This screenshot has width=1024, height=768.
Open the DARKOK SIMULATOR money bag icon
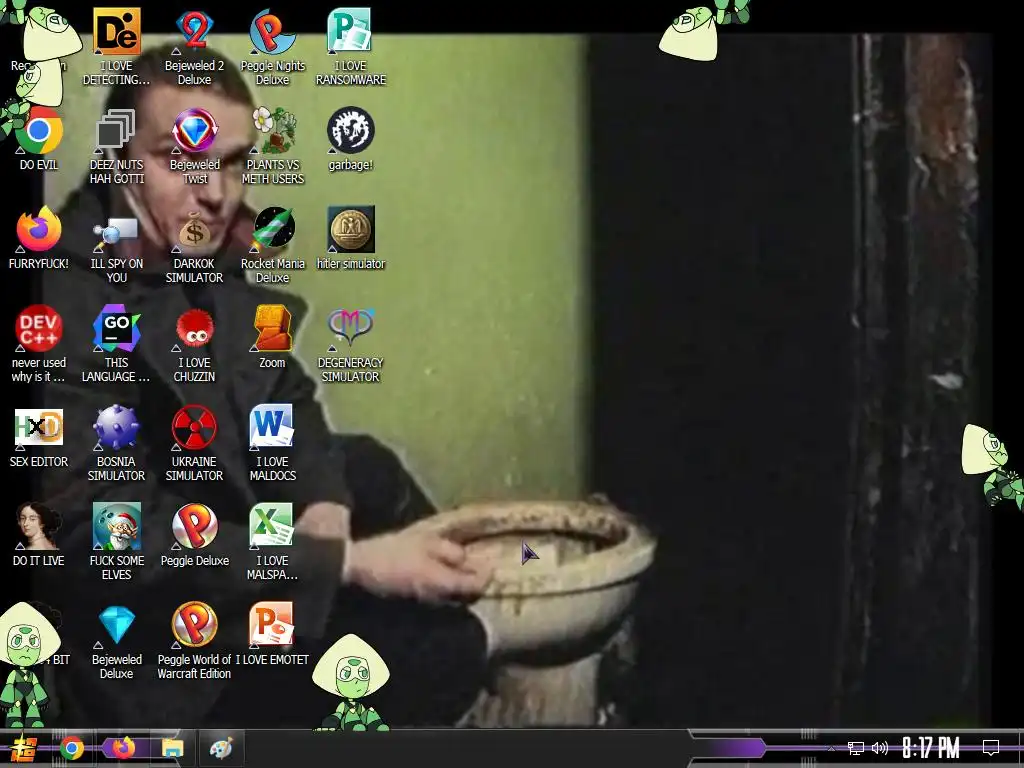pyautogui.click(x=195, y=231)
